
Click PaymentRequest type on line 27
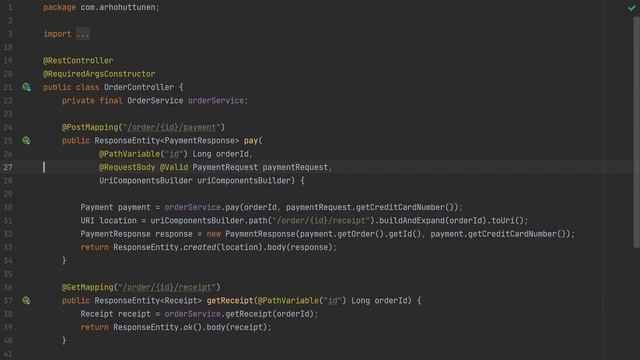(x=225, y=167)
